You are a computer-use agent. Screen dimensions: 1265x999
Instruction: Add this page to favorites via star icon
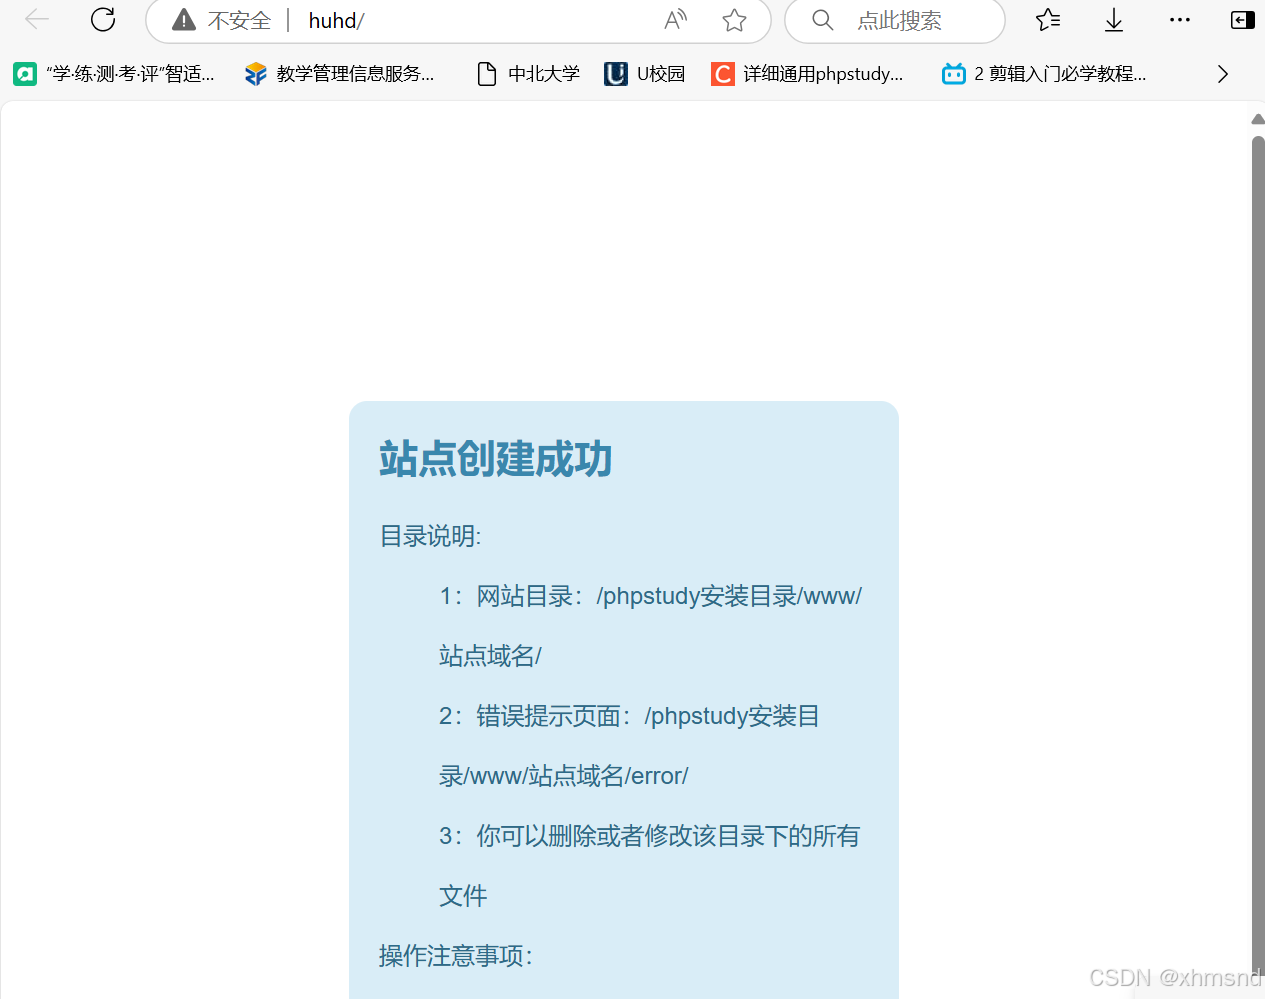734,20
